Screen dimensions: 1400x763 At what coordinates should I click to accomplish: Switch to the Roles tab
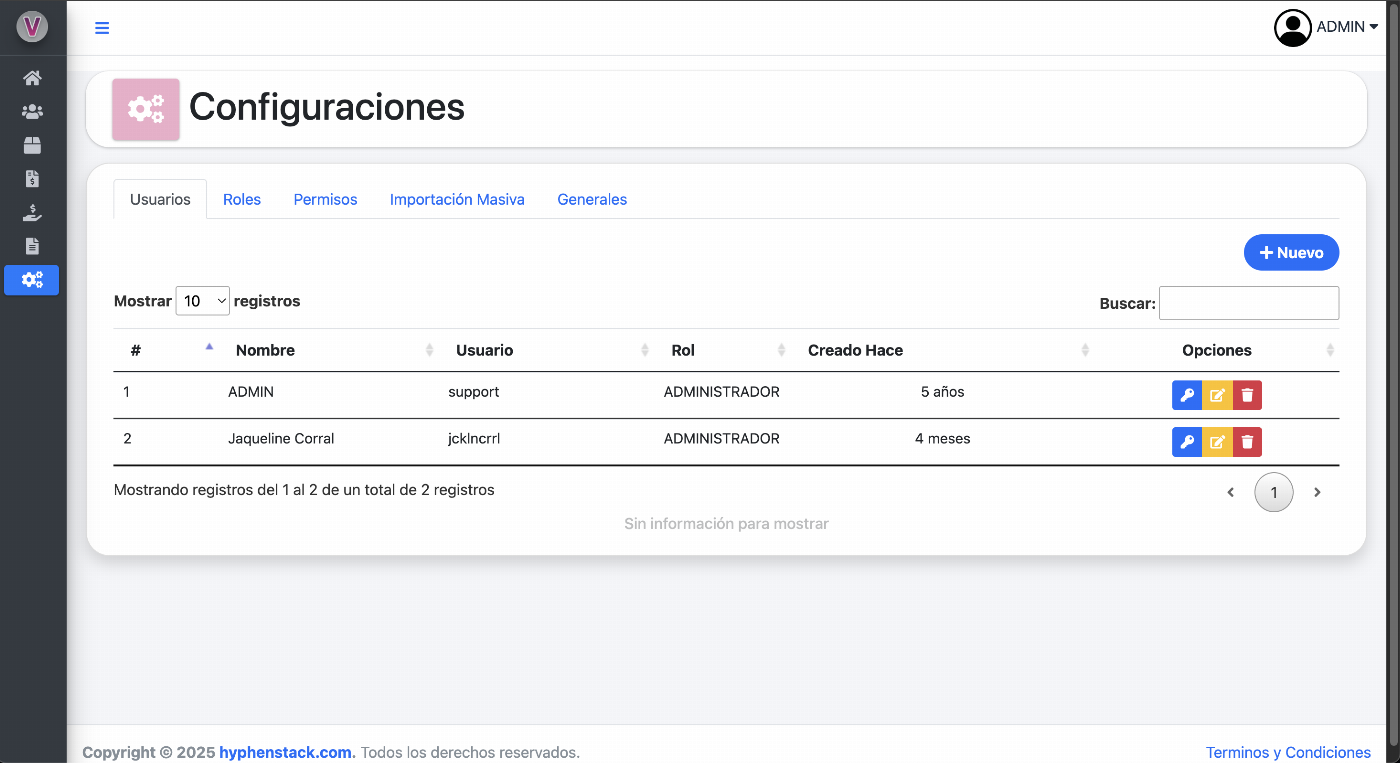tap(241, 199)
